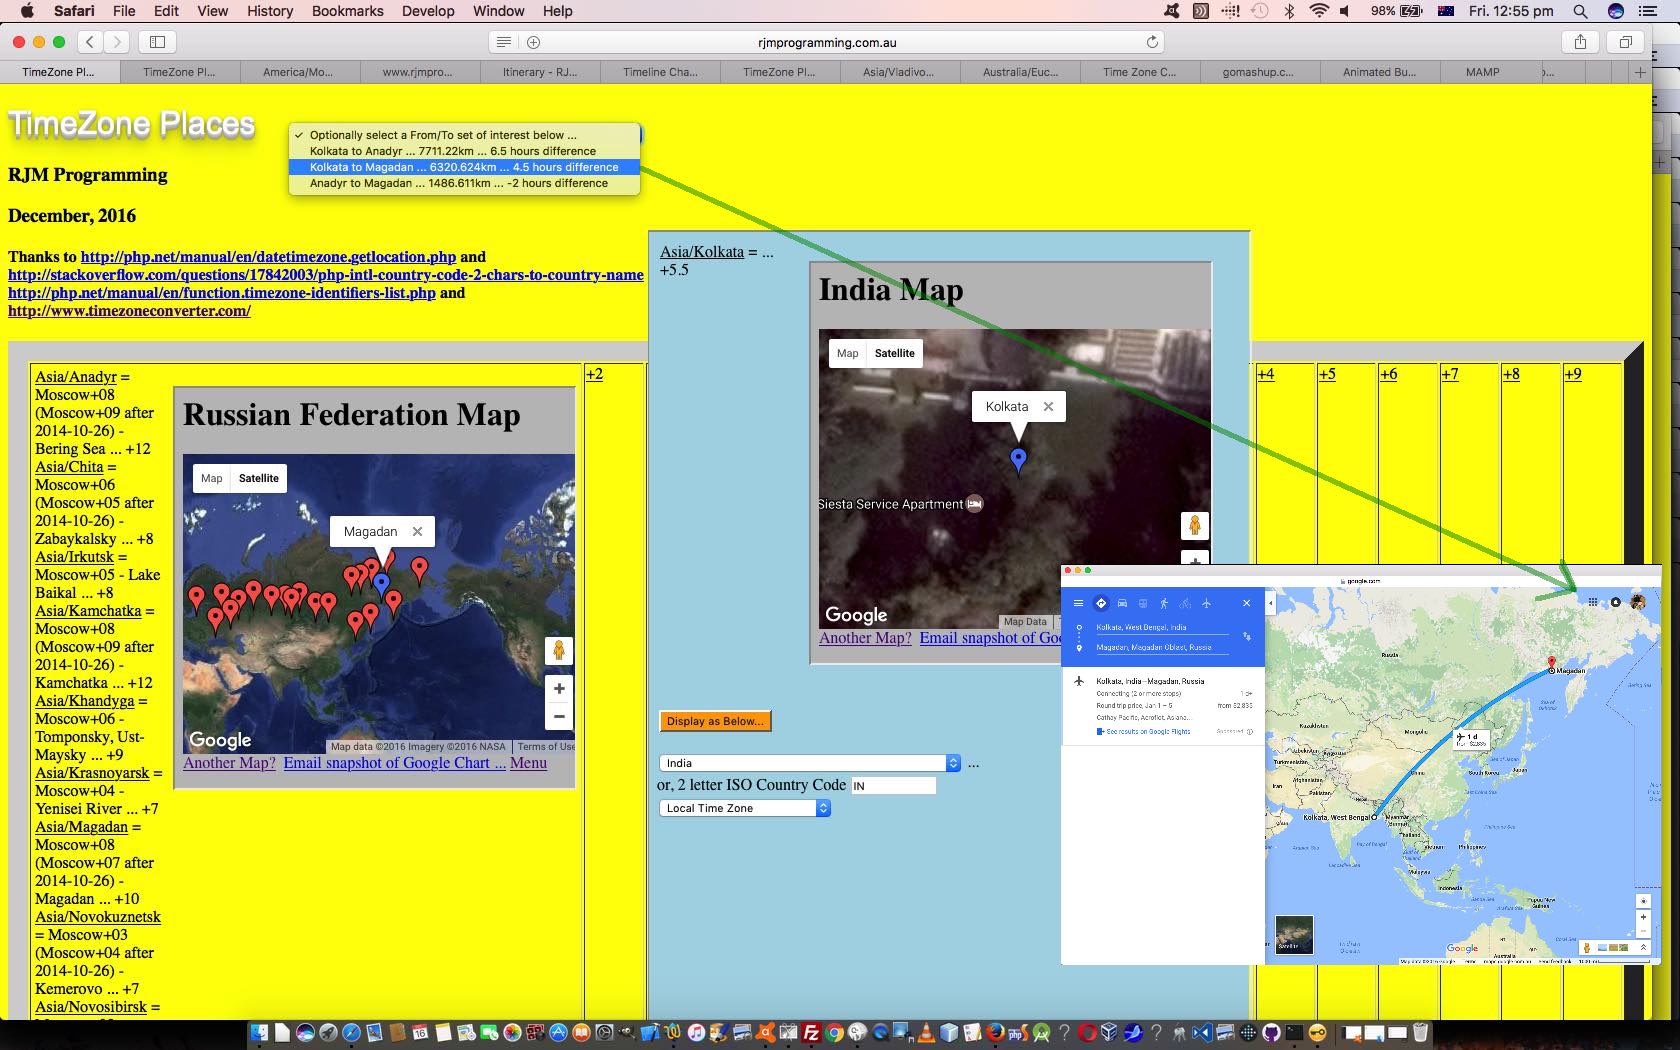The width and height of the screenshot is (1680, 1050).
Task: Open Finder from the Dock
Action: 259,1033
